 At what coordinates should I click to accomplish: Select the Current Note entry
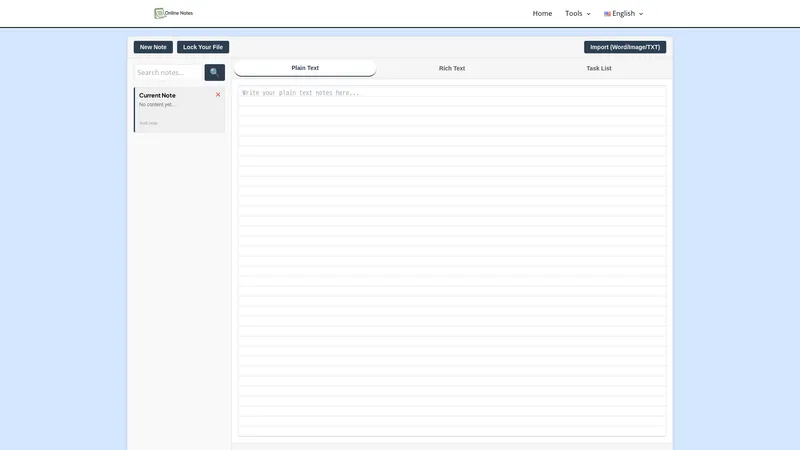click(180, 110)
